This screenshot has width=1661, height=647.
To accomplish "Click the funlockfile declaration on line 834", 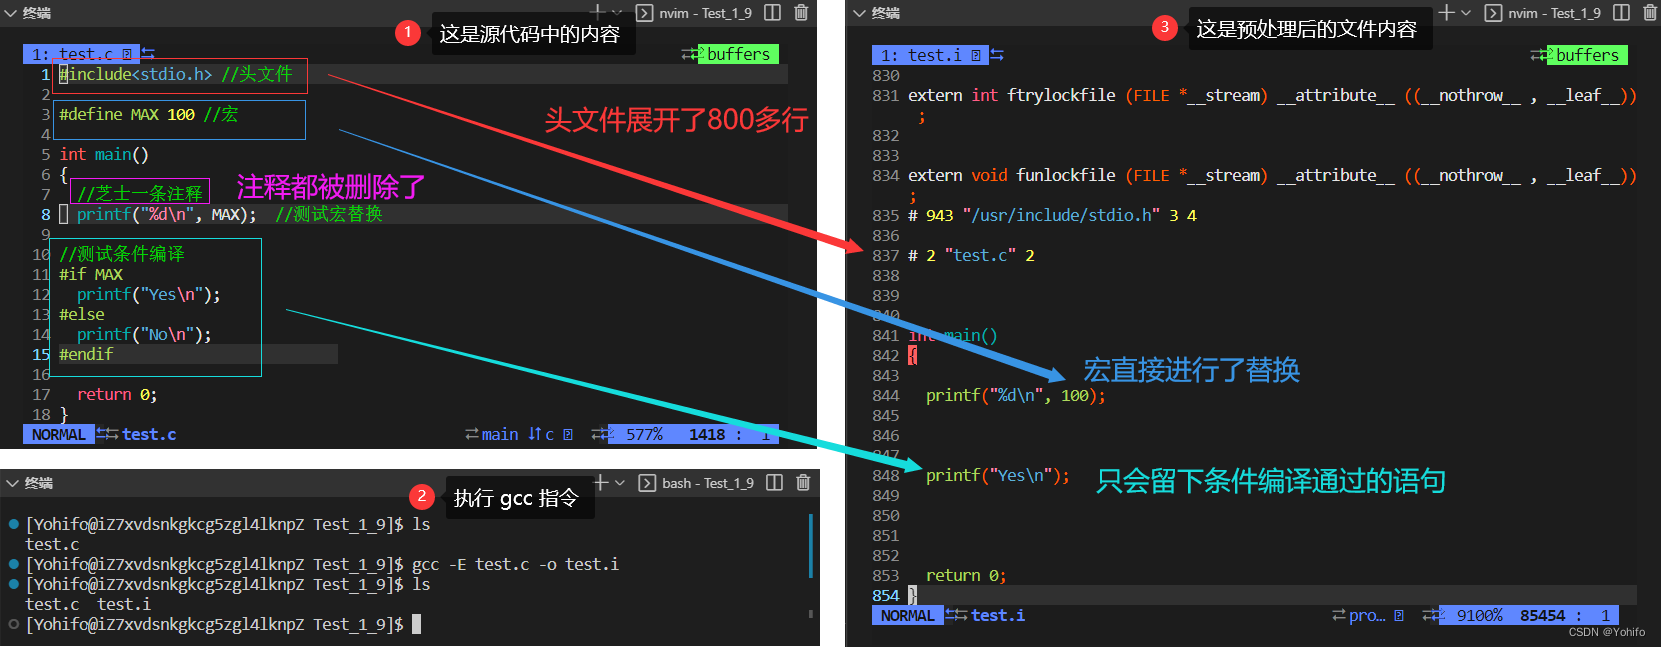I will tap(1272, 175).
